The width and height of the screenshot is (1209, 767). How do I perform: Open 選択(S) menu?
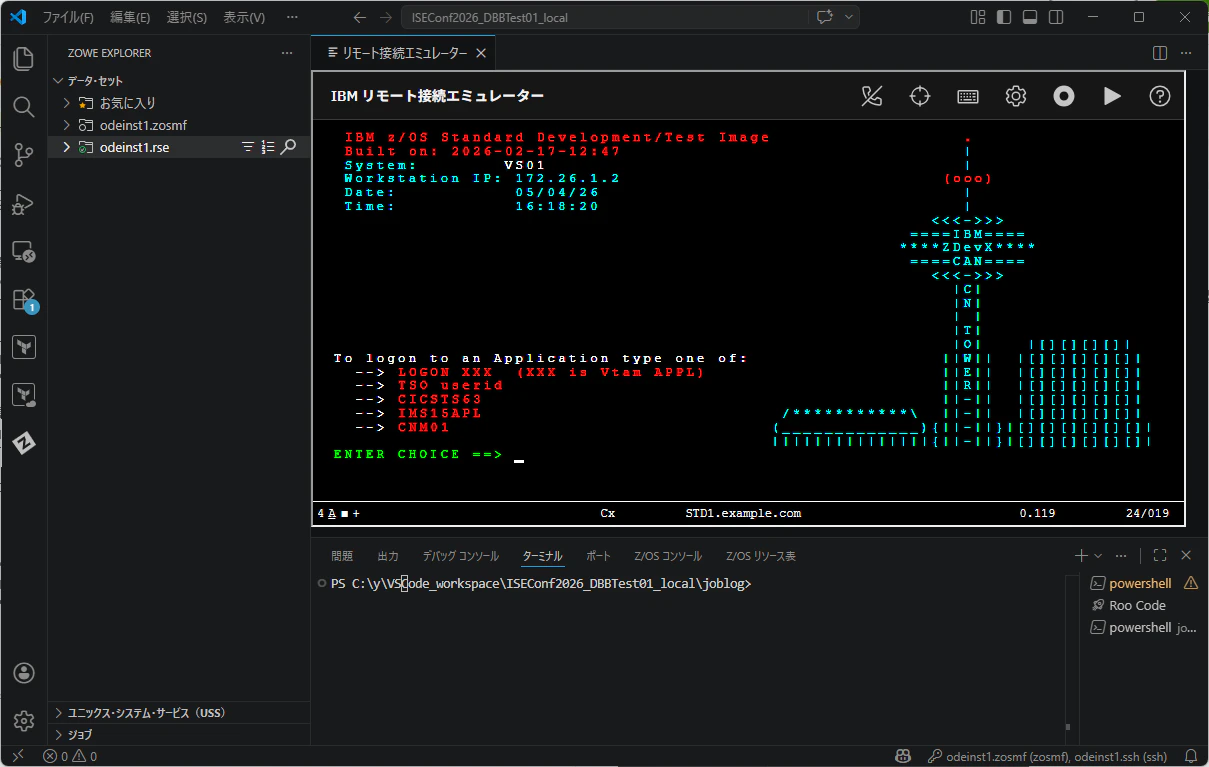(187, 17)
